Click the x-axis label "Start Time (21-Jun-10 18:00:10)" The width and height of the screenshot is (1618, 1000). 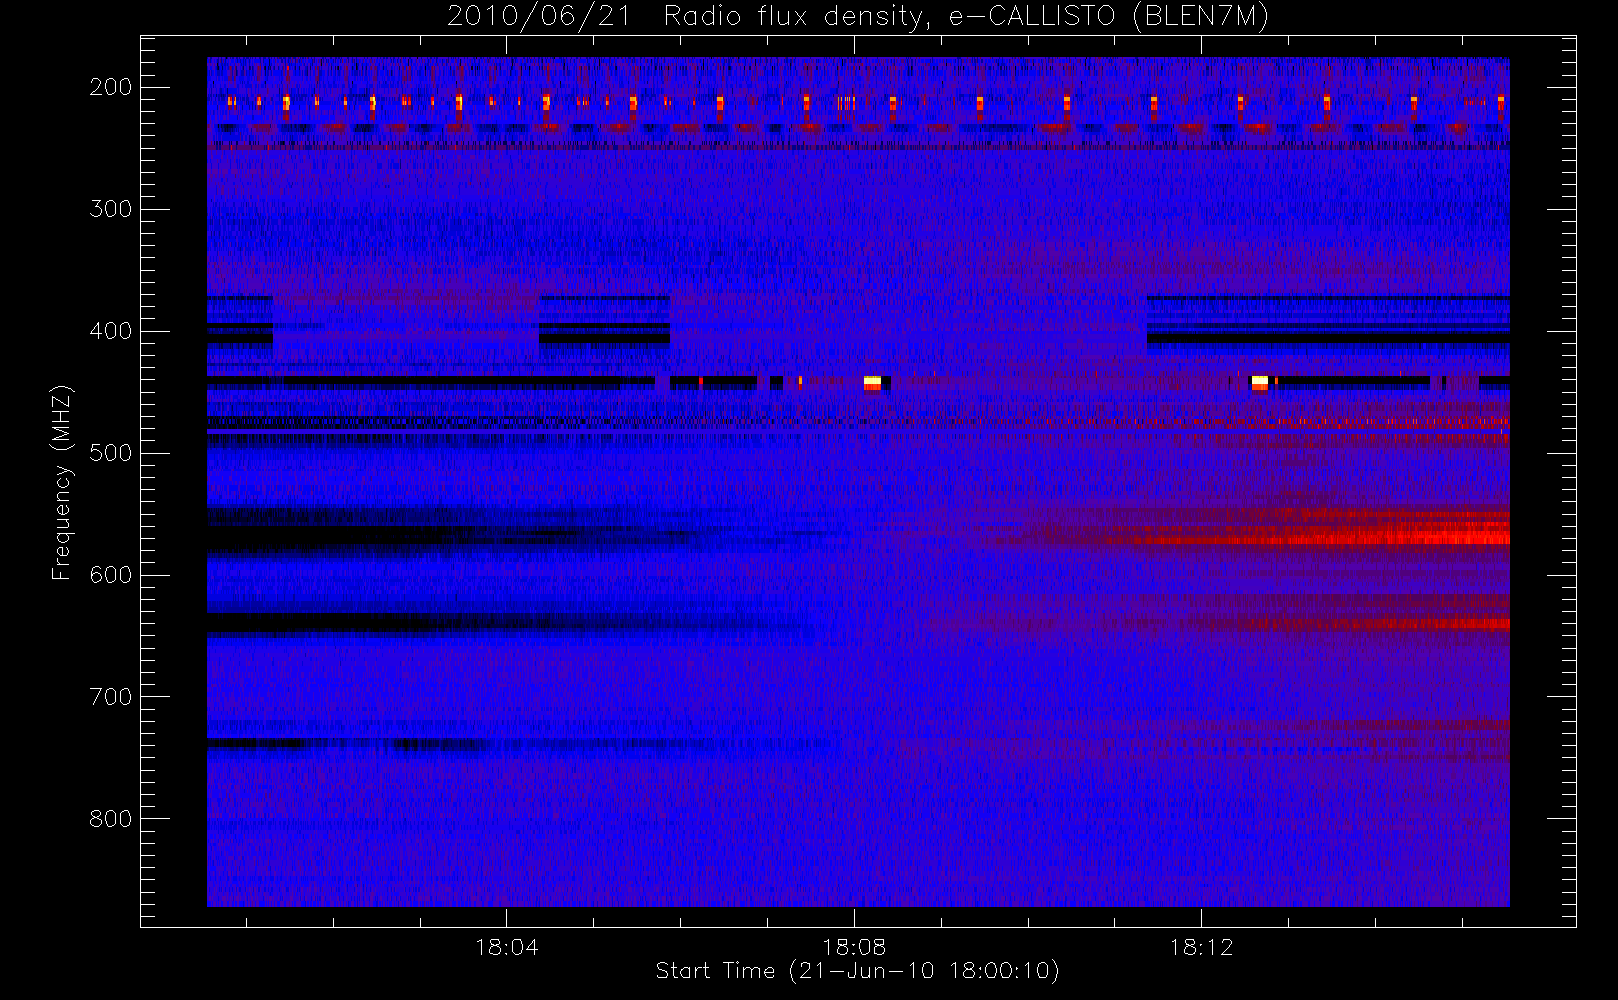(x=858, y=971)
